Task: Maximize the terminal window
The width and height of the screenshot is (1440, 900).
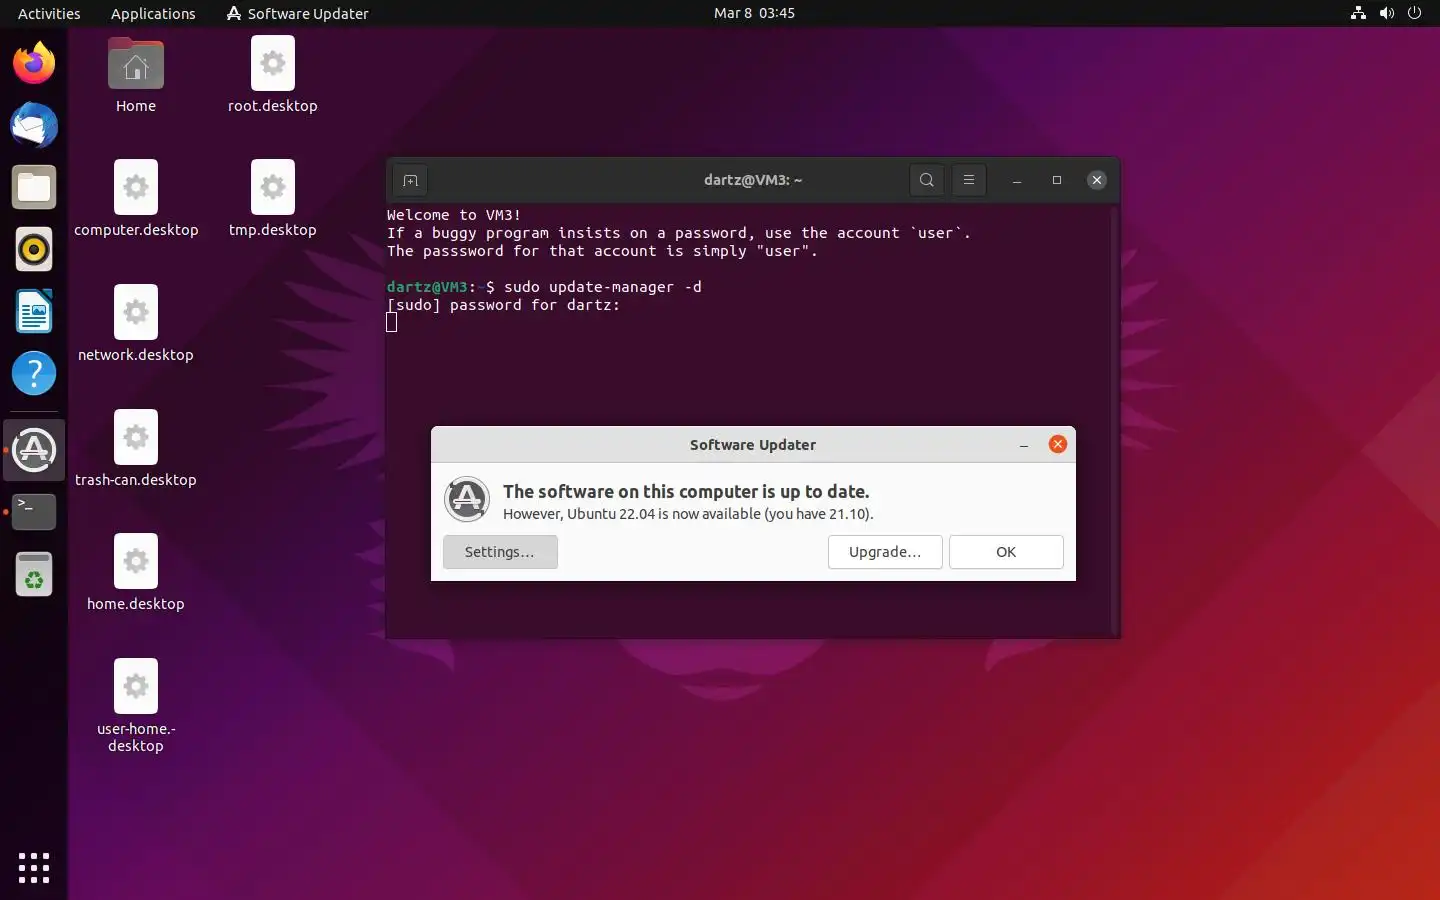Action: click(x=1057, y=180)
